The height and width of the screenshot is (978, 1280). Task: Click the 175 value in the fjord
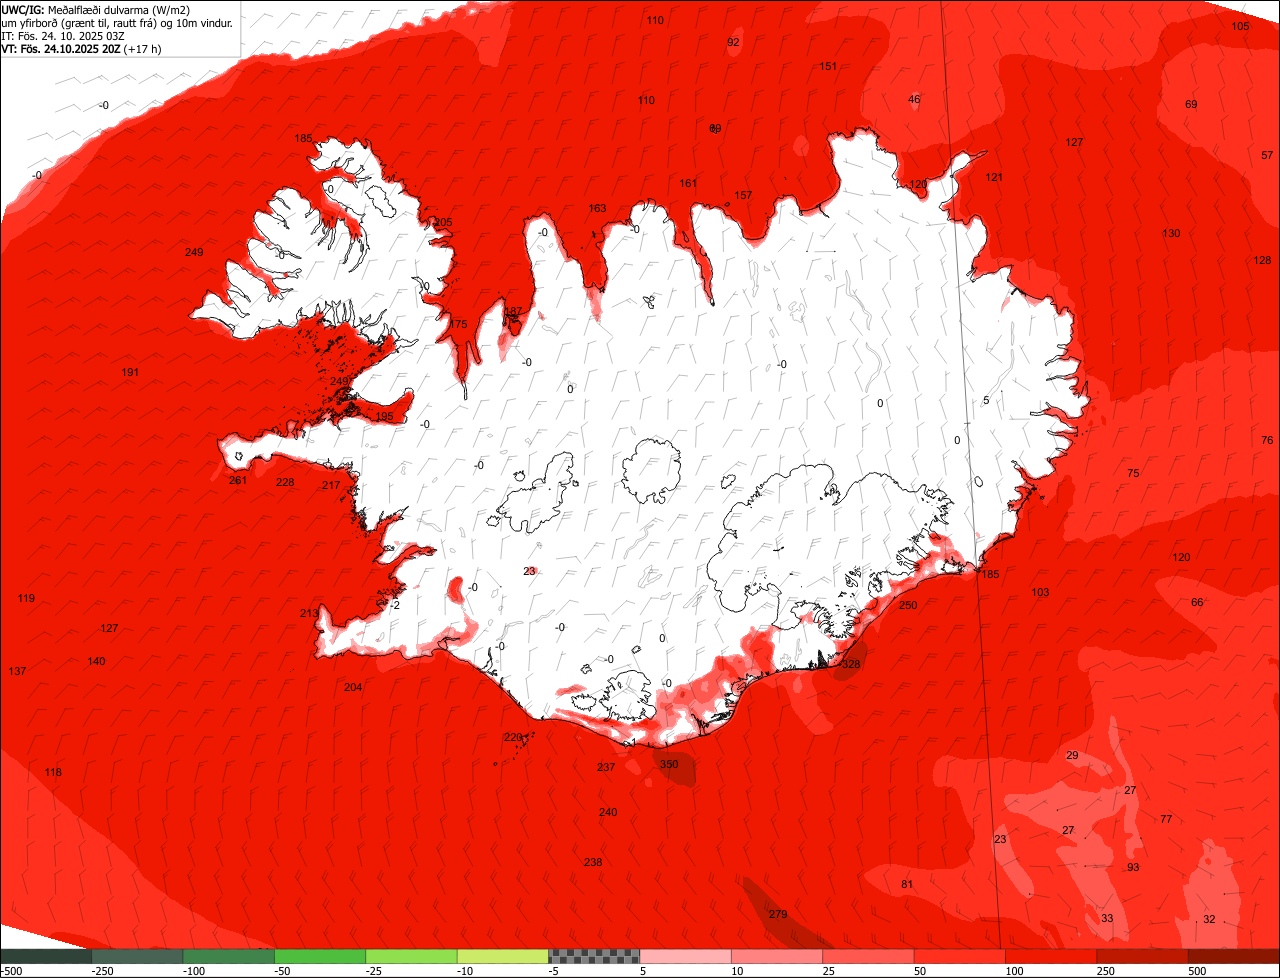coord(458,324)
